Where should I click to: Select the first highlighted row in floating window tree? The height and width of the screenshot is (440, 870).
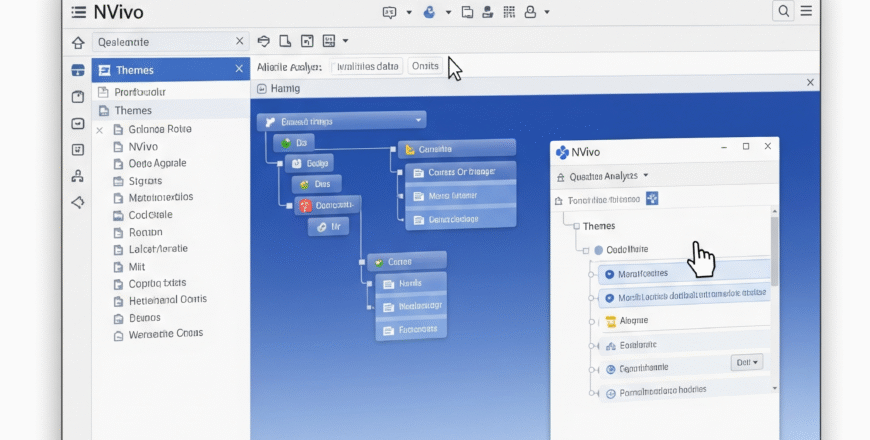click(x=684, y=274)
